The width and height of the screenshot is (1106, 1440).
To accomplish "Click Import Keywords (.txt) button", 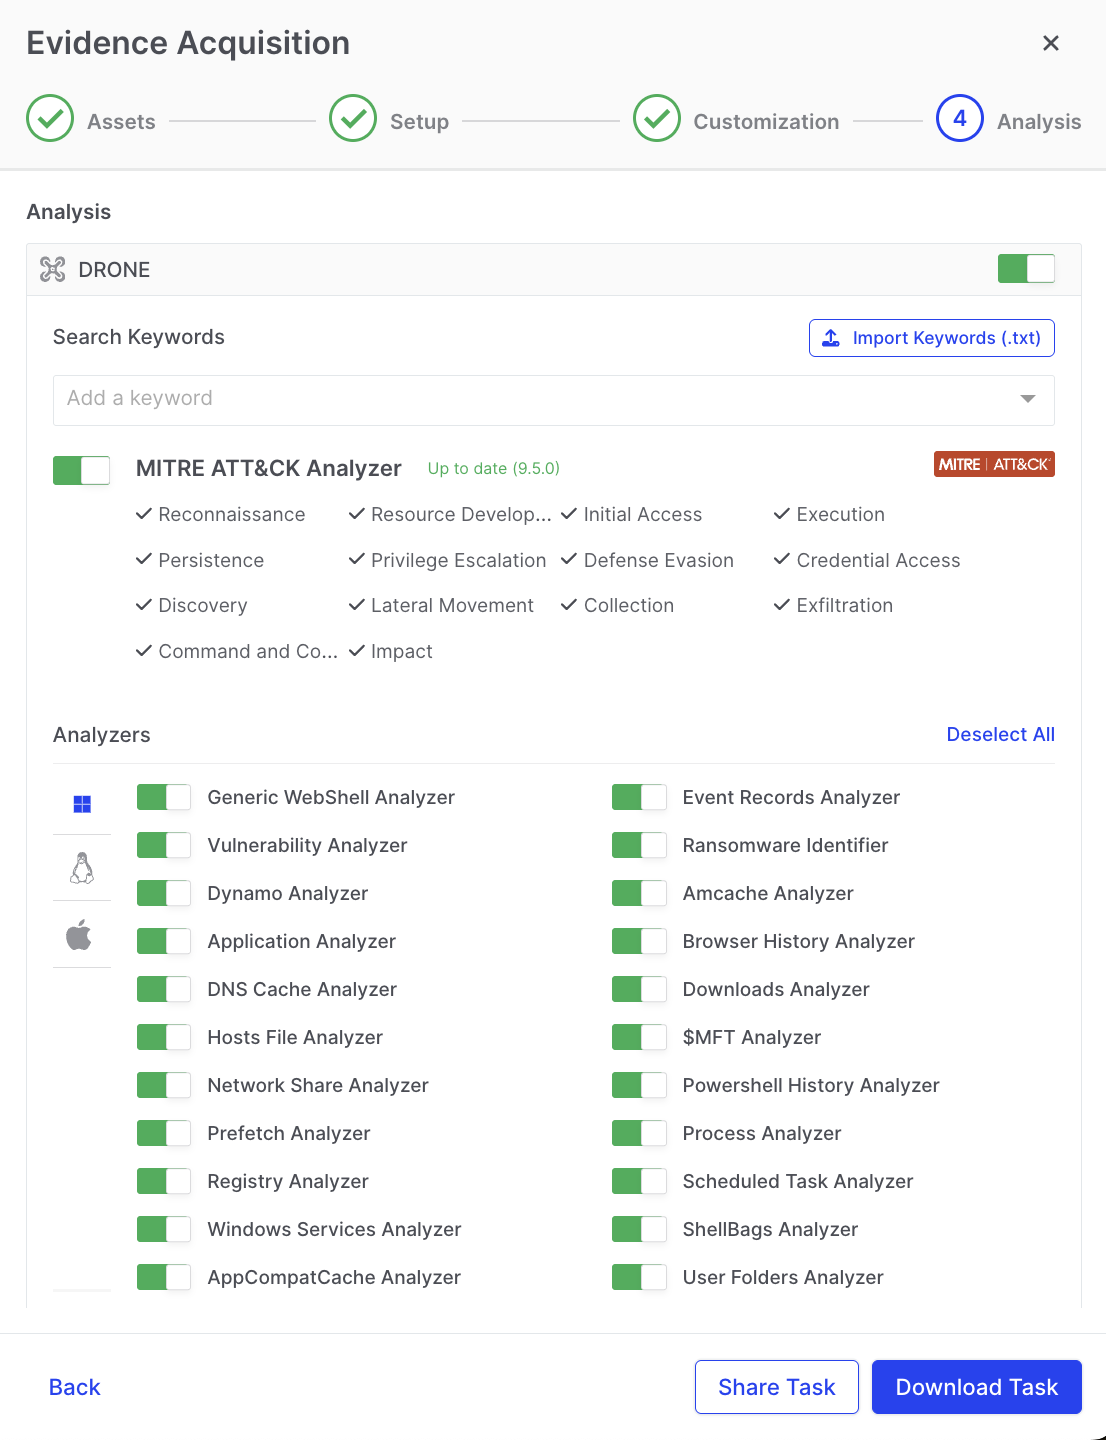I will (x=931, y=338).
